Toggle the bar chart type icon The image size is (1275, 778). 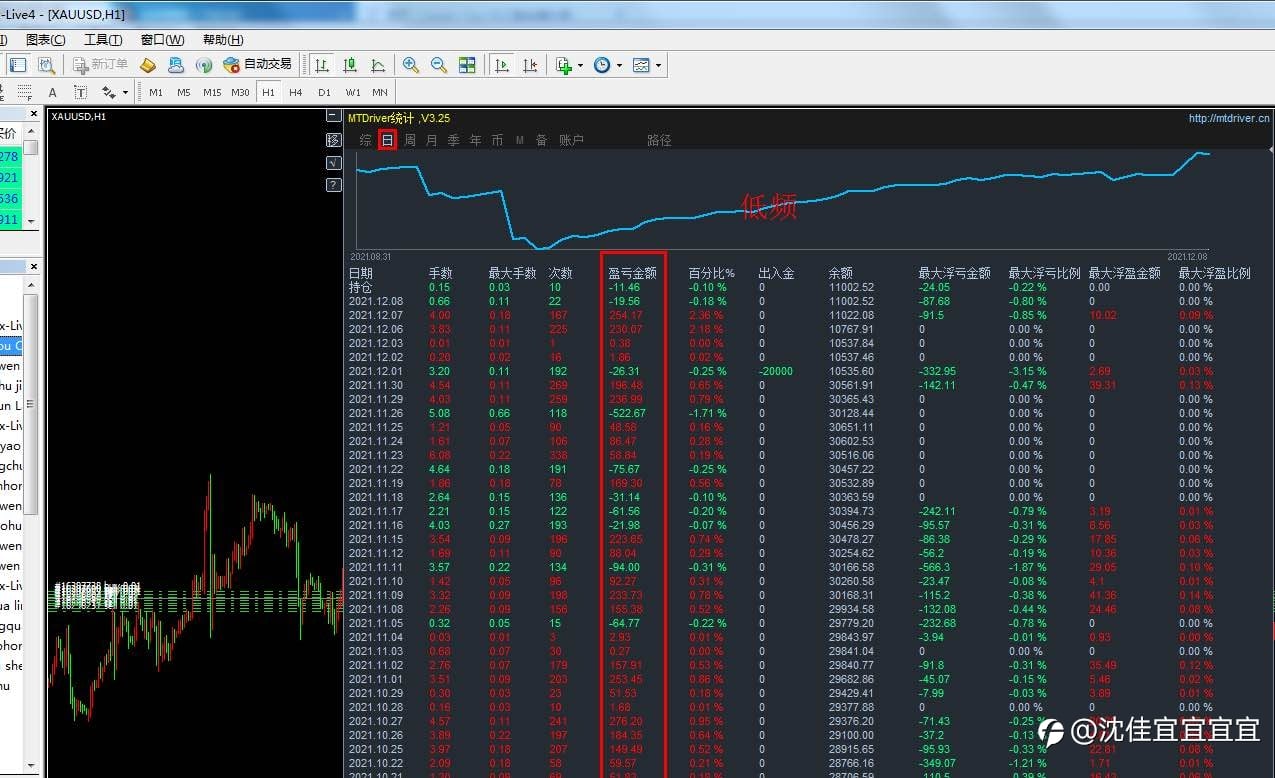[322, 65]
